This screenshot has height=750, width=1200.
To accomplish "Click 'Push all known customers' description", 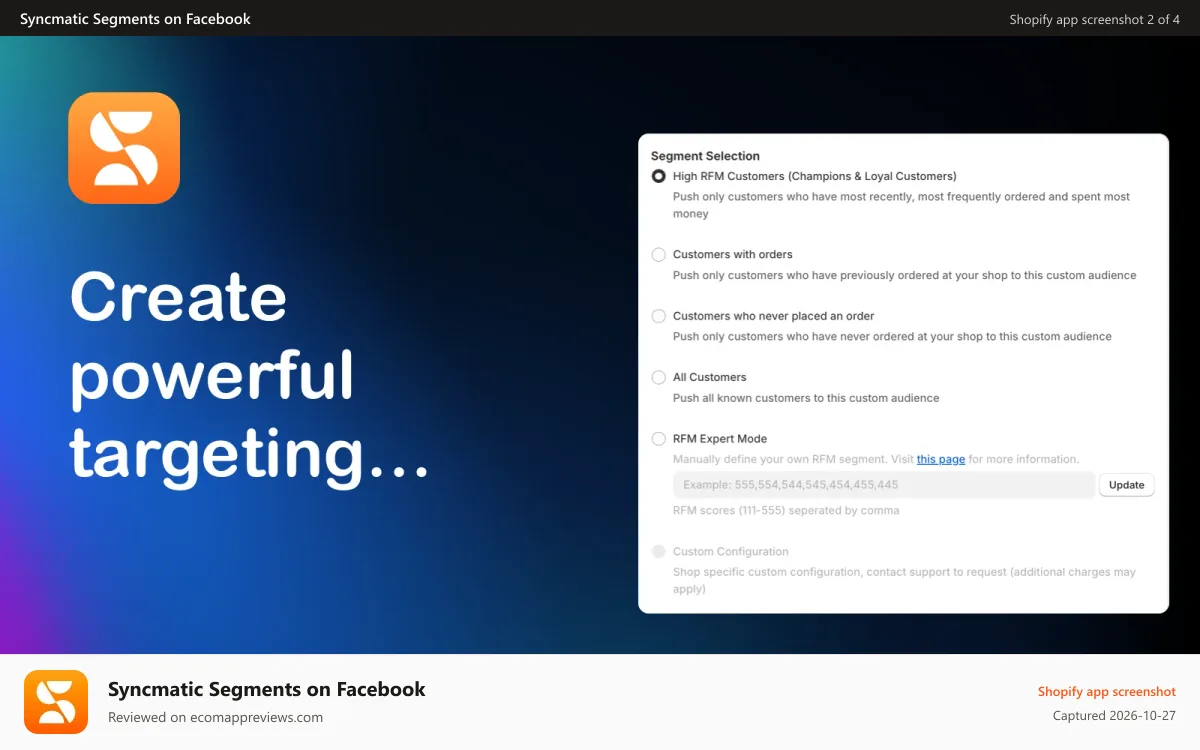I will pos(806,398).
